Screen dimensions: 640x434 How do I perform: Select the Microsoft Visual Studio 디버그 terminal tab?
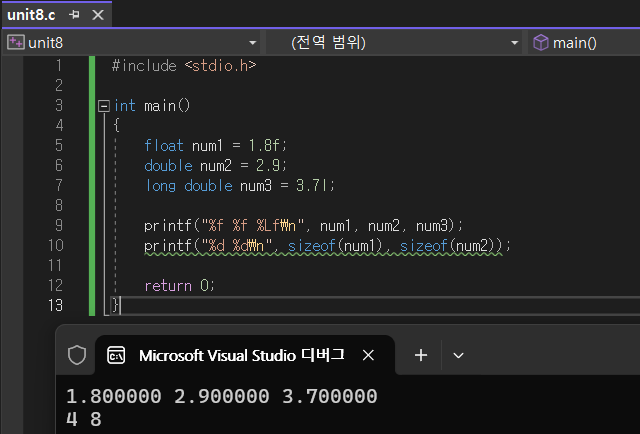[245, 355]
